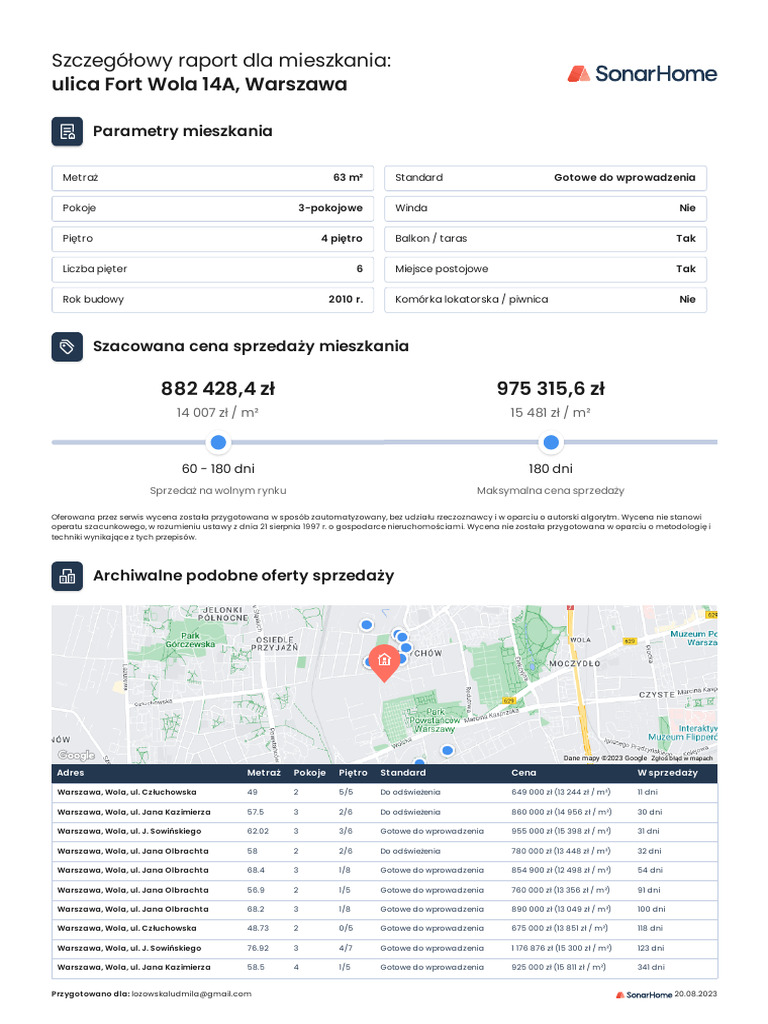Click the Metraż 63 m² parameter box

point(212,178)
